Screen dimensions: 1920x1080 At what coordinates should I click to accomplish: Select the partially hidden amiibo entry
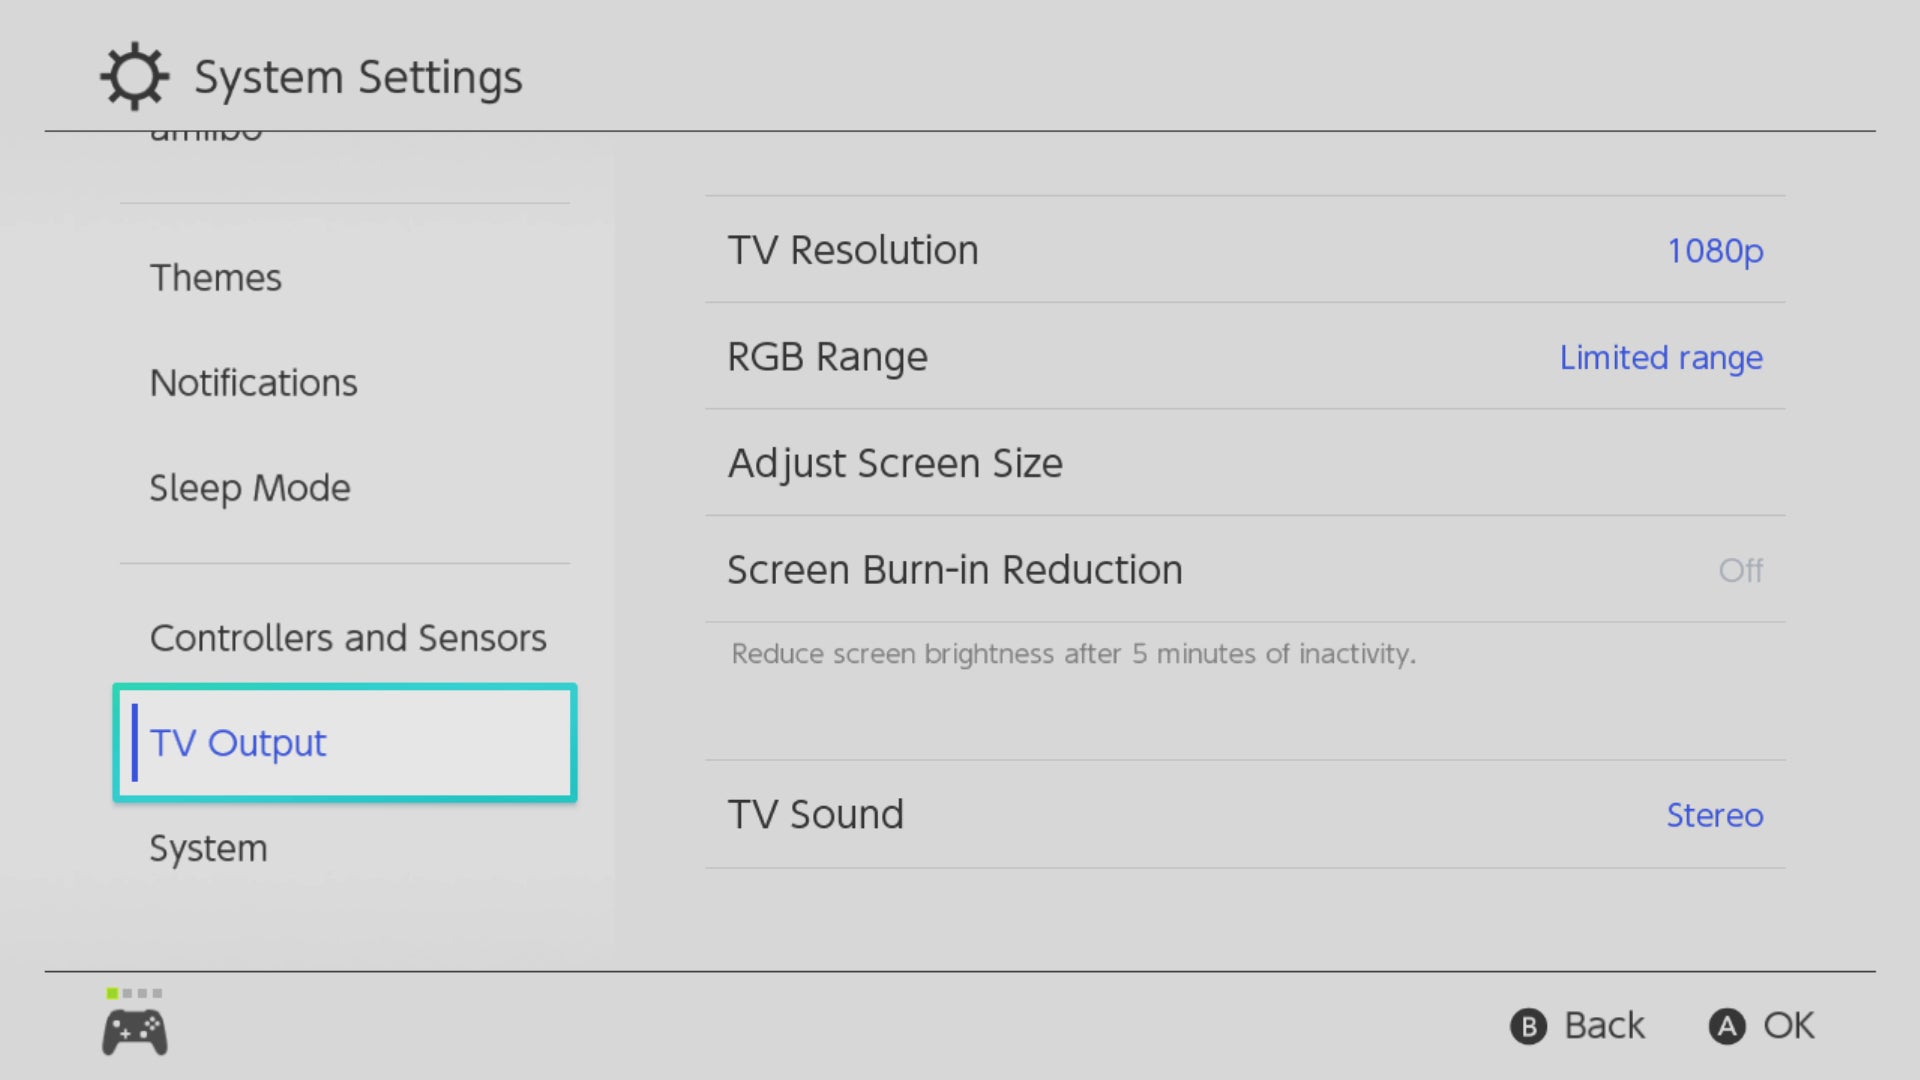pos(207,136)
